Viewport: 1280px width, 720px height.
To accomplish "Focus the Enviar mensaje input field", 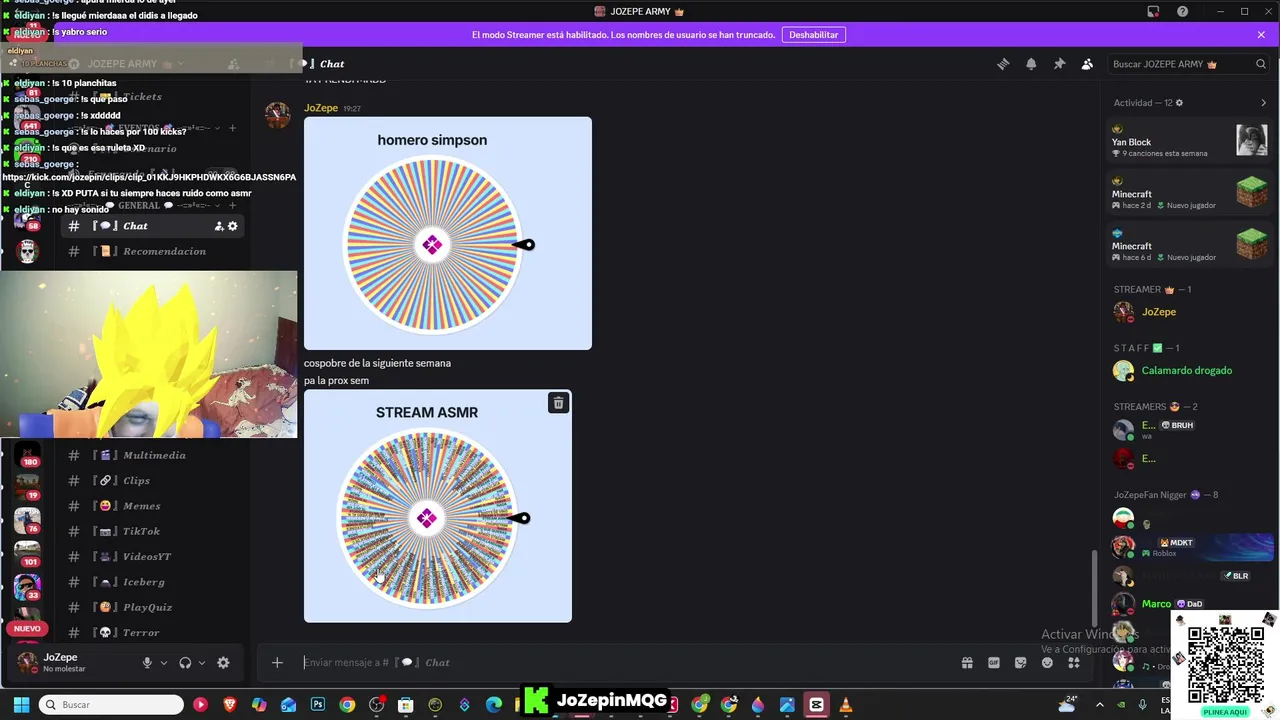I will pos(625,662).
